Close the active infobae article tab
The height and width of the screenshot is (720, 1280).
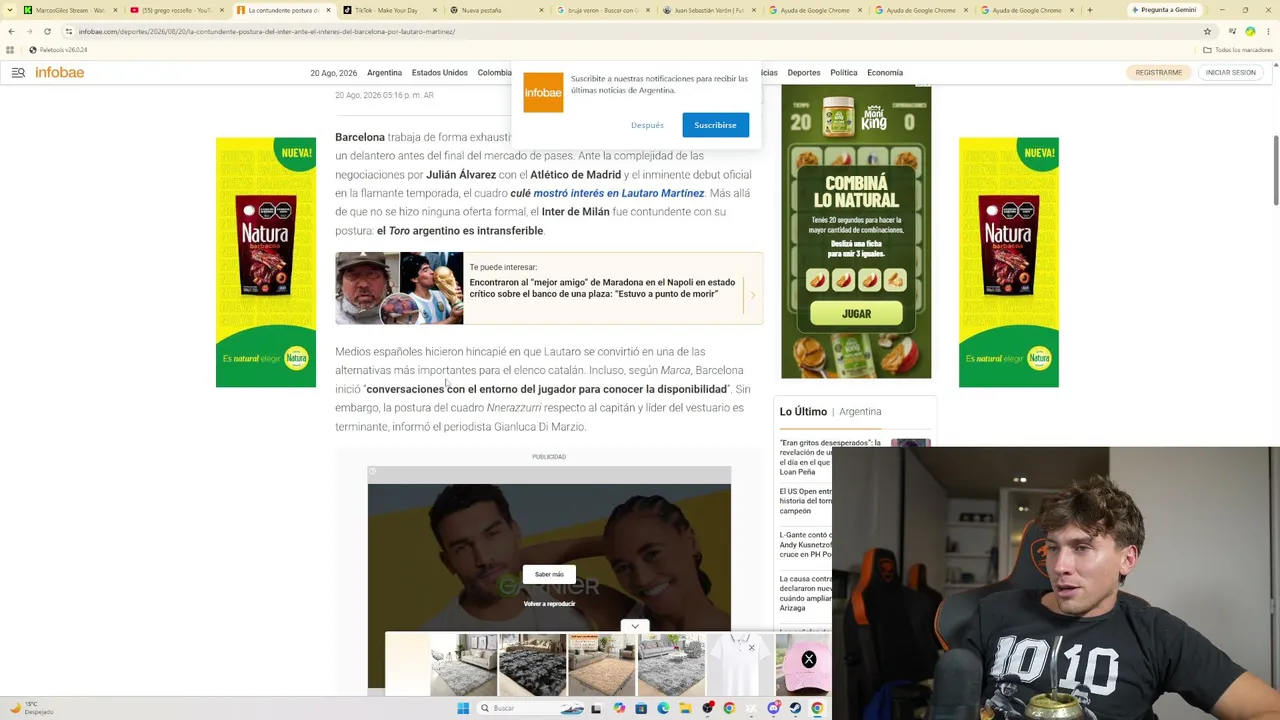[x=328, y=10]
